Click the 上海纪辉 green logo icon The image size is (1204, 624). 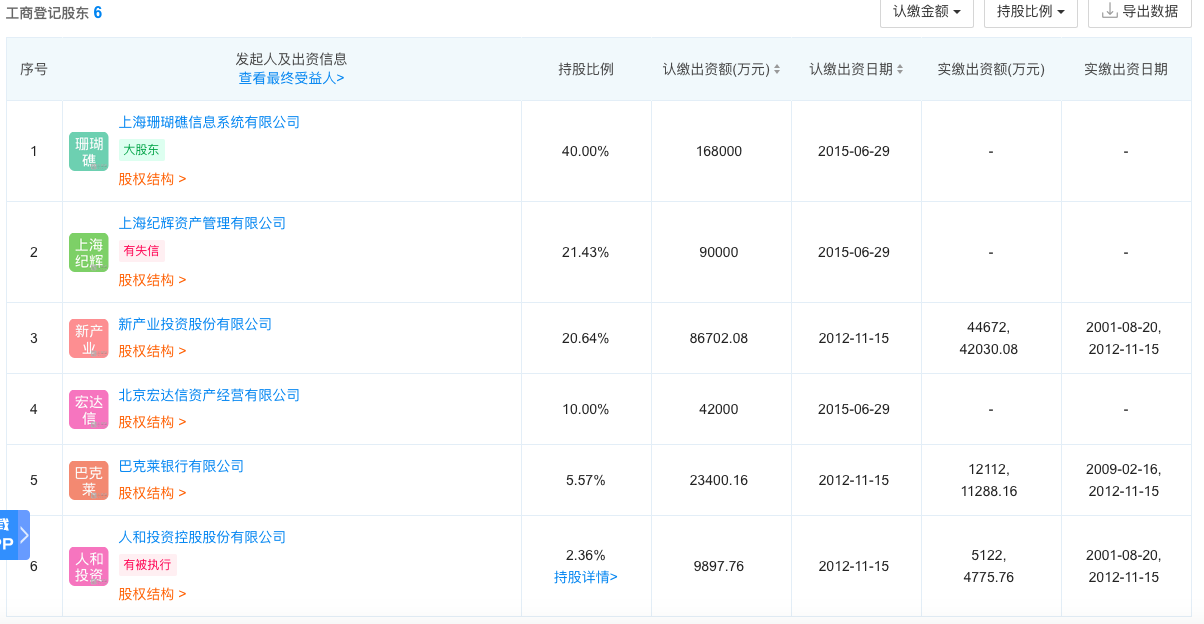(88, 252)
